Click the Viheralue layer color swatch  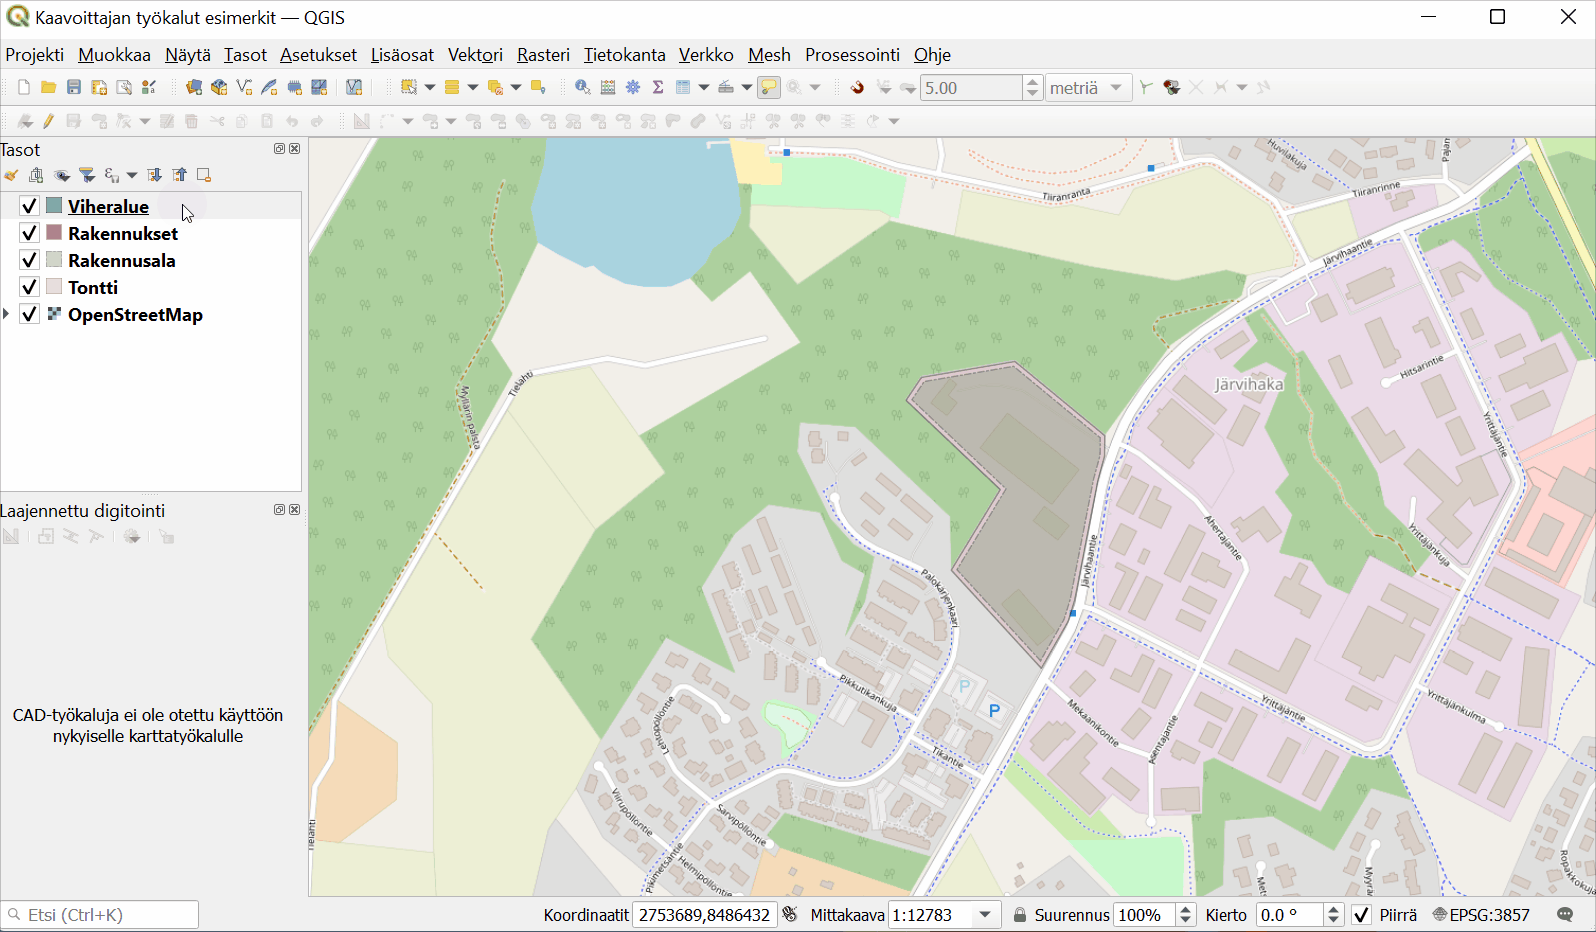[54, 206]
